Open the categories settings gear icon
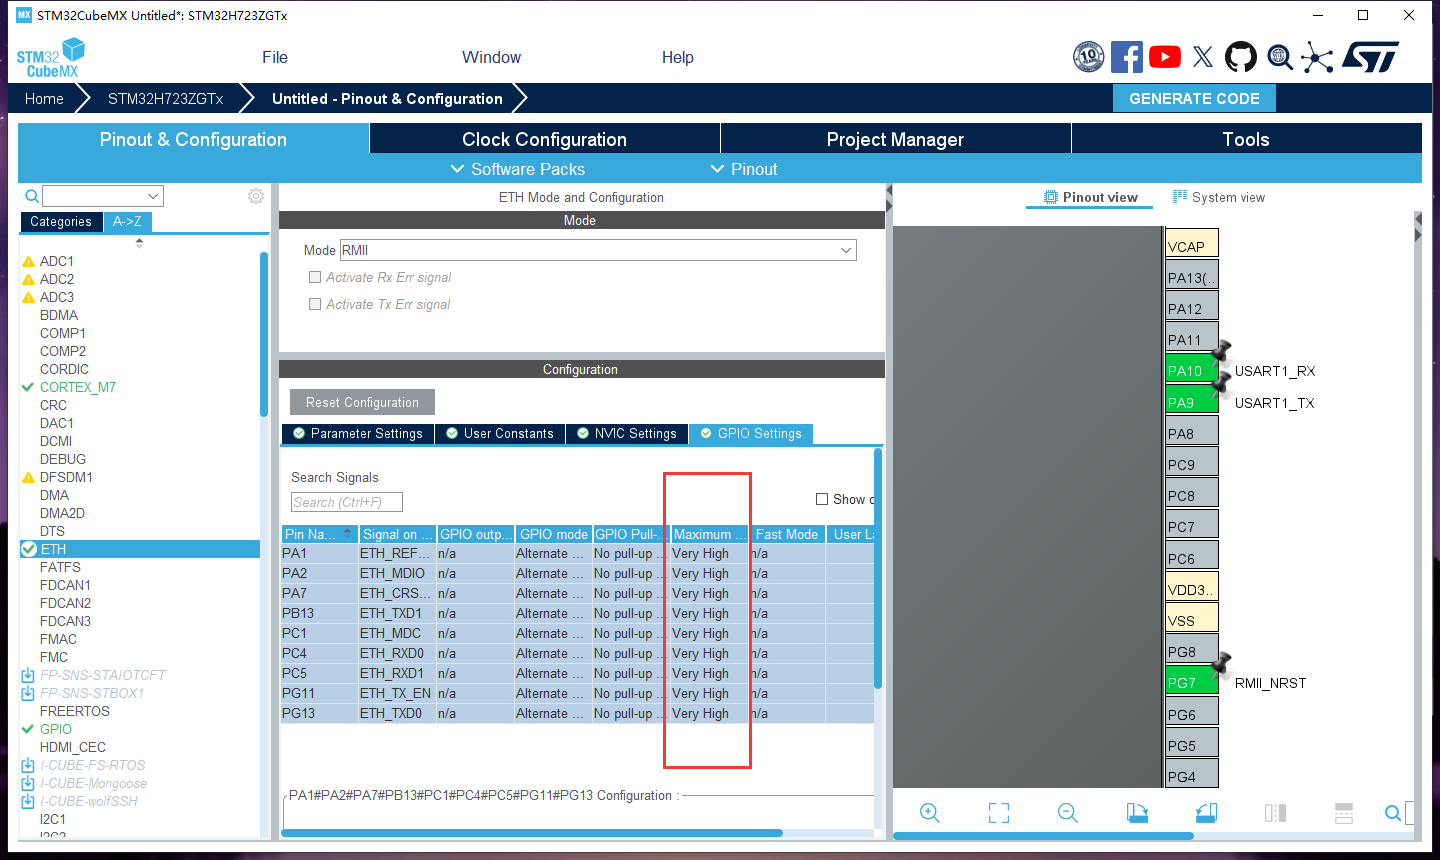 coord(256,196)
